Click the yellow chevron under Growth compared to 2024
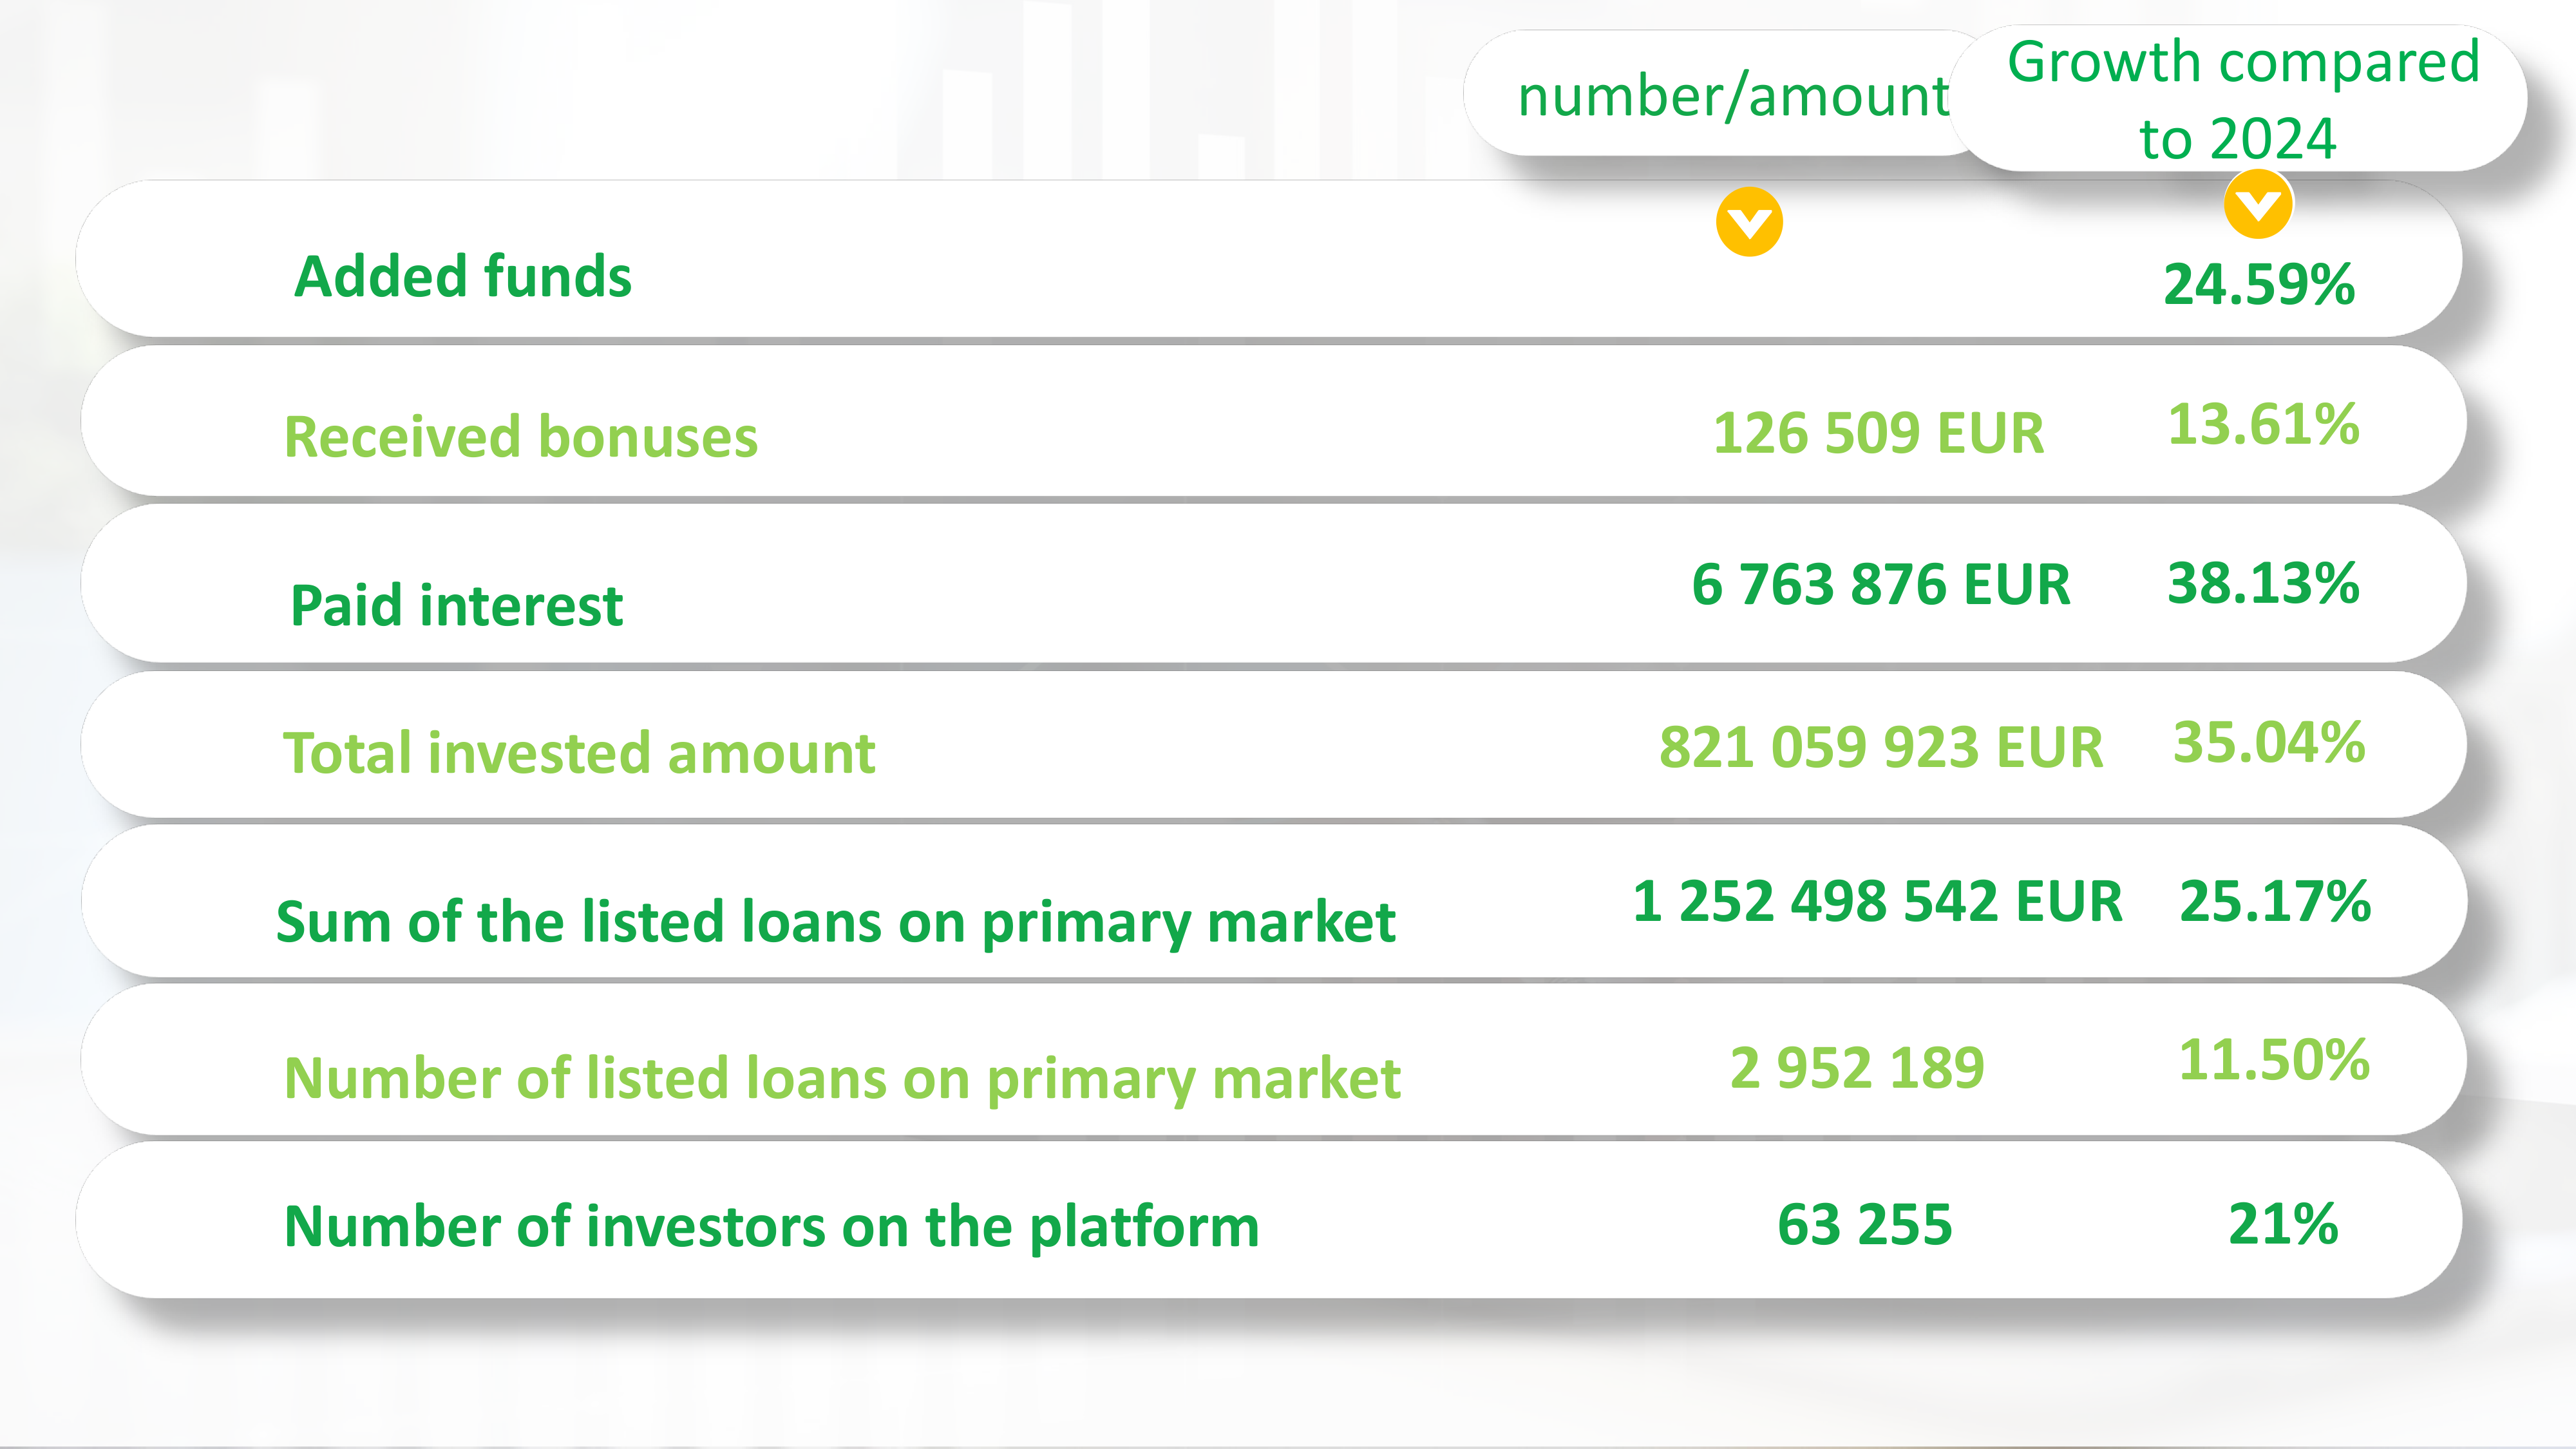The image size is (2576, 1449). tap(2258, 205)
